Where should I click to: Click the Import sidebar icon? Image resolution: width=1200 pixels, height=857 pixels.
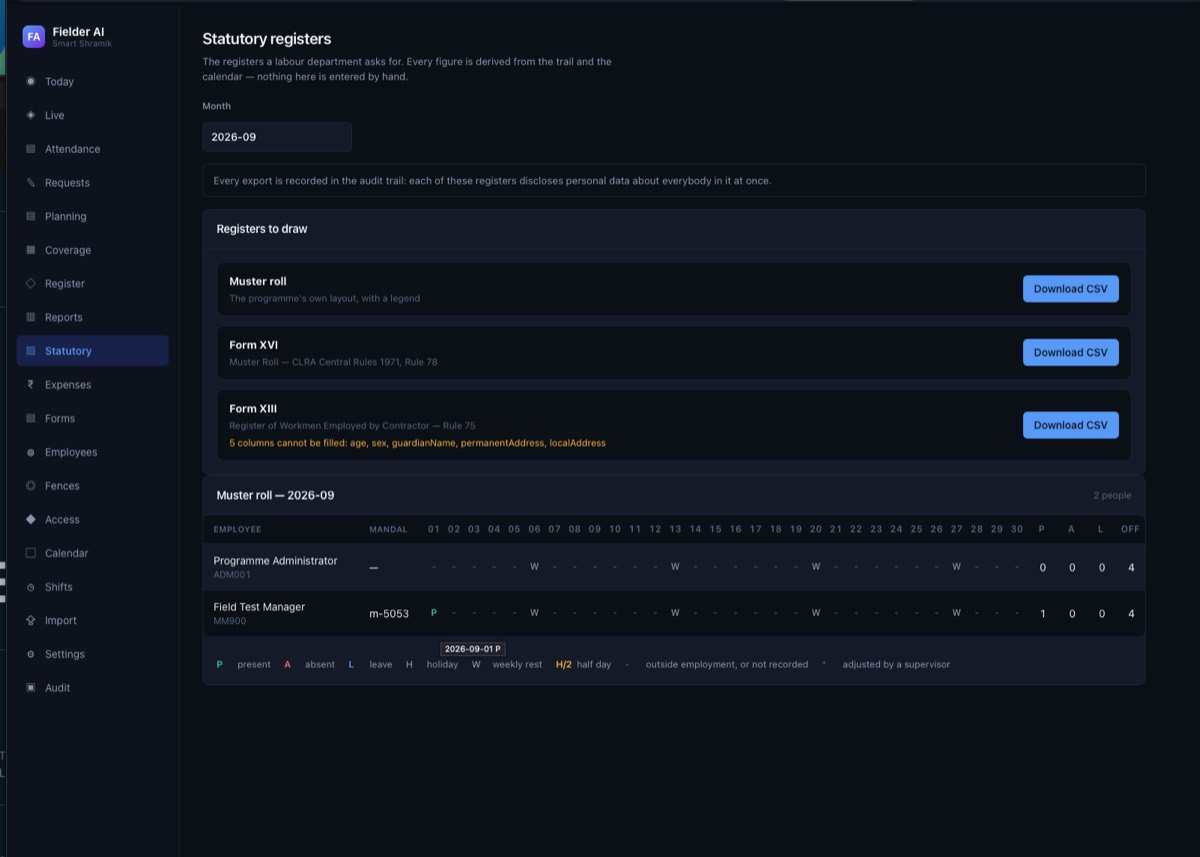tap(31, 620)
